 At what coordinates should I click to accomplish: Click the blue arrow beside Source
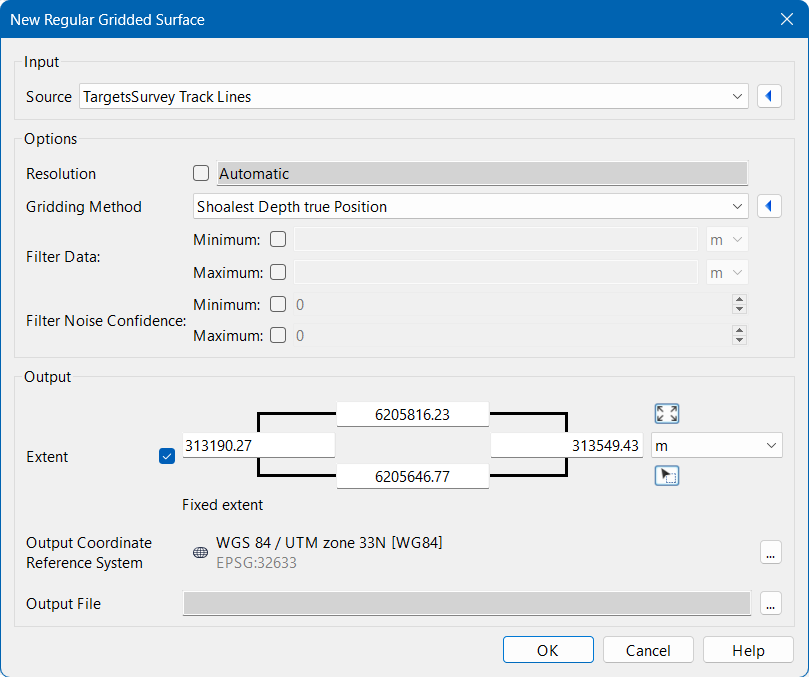coord(769,96)
